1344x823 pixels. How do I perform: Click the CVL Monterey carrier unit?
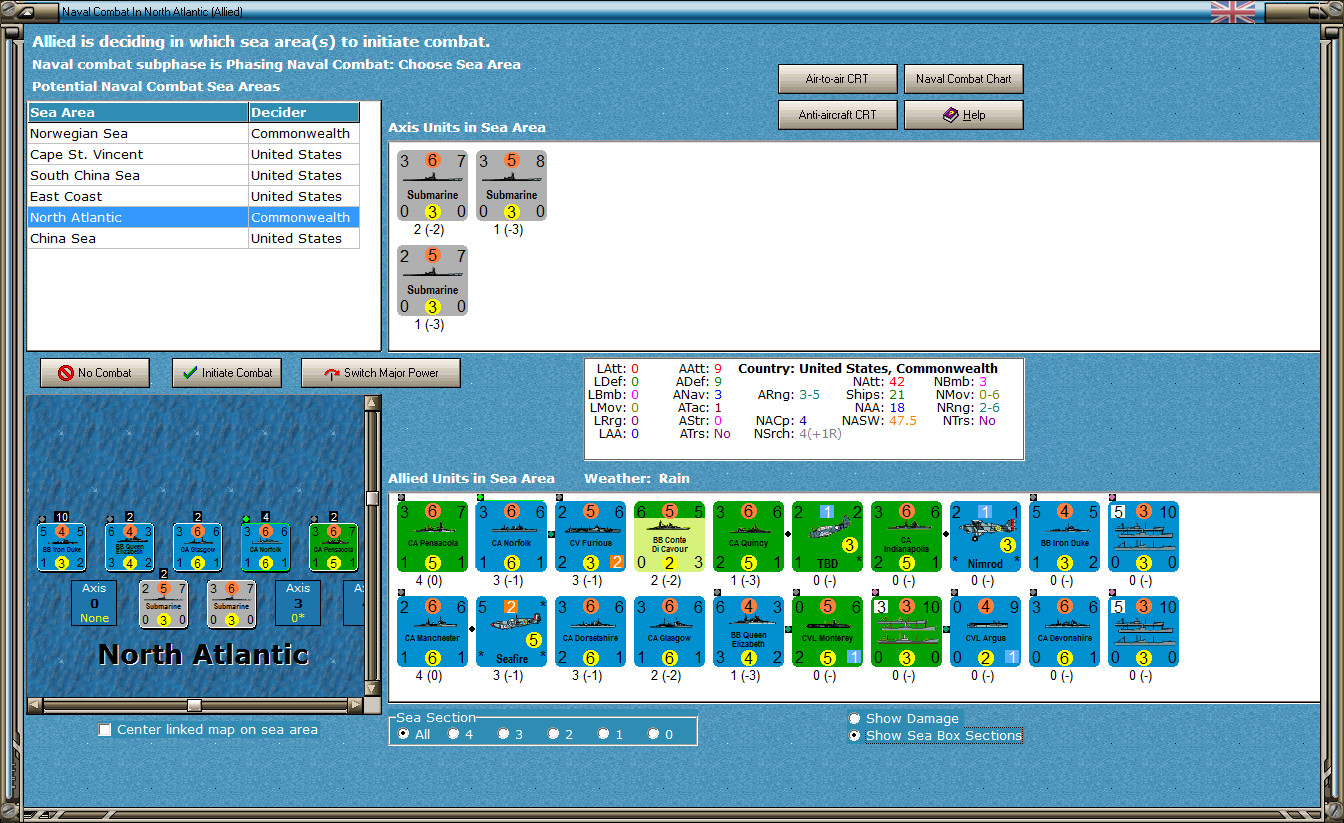(827, 632)
